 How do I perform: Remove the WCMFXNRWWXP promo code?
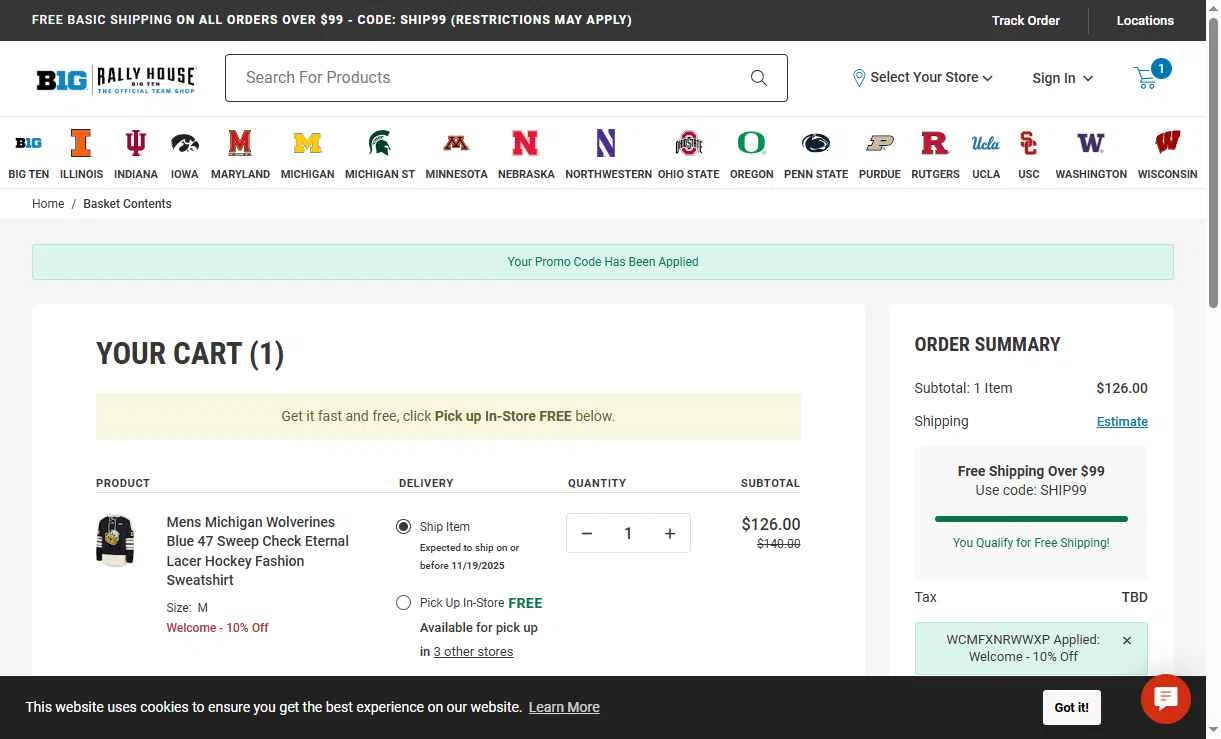click(1127, 640)
